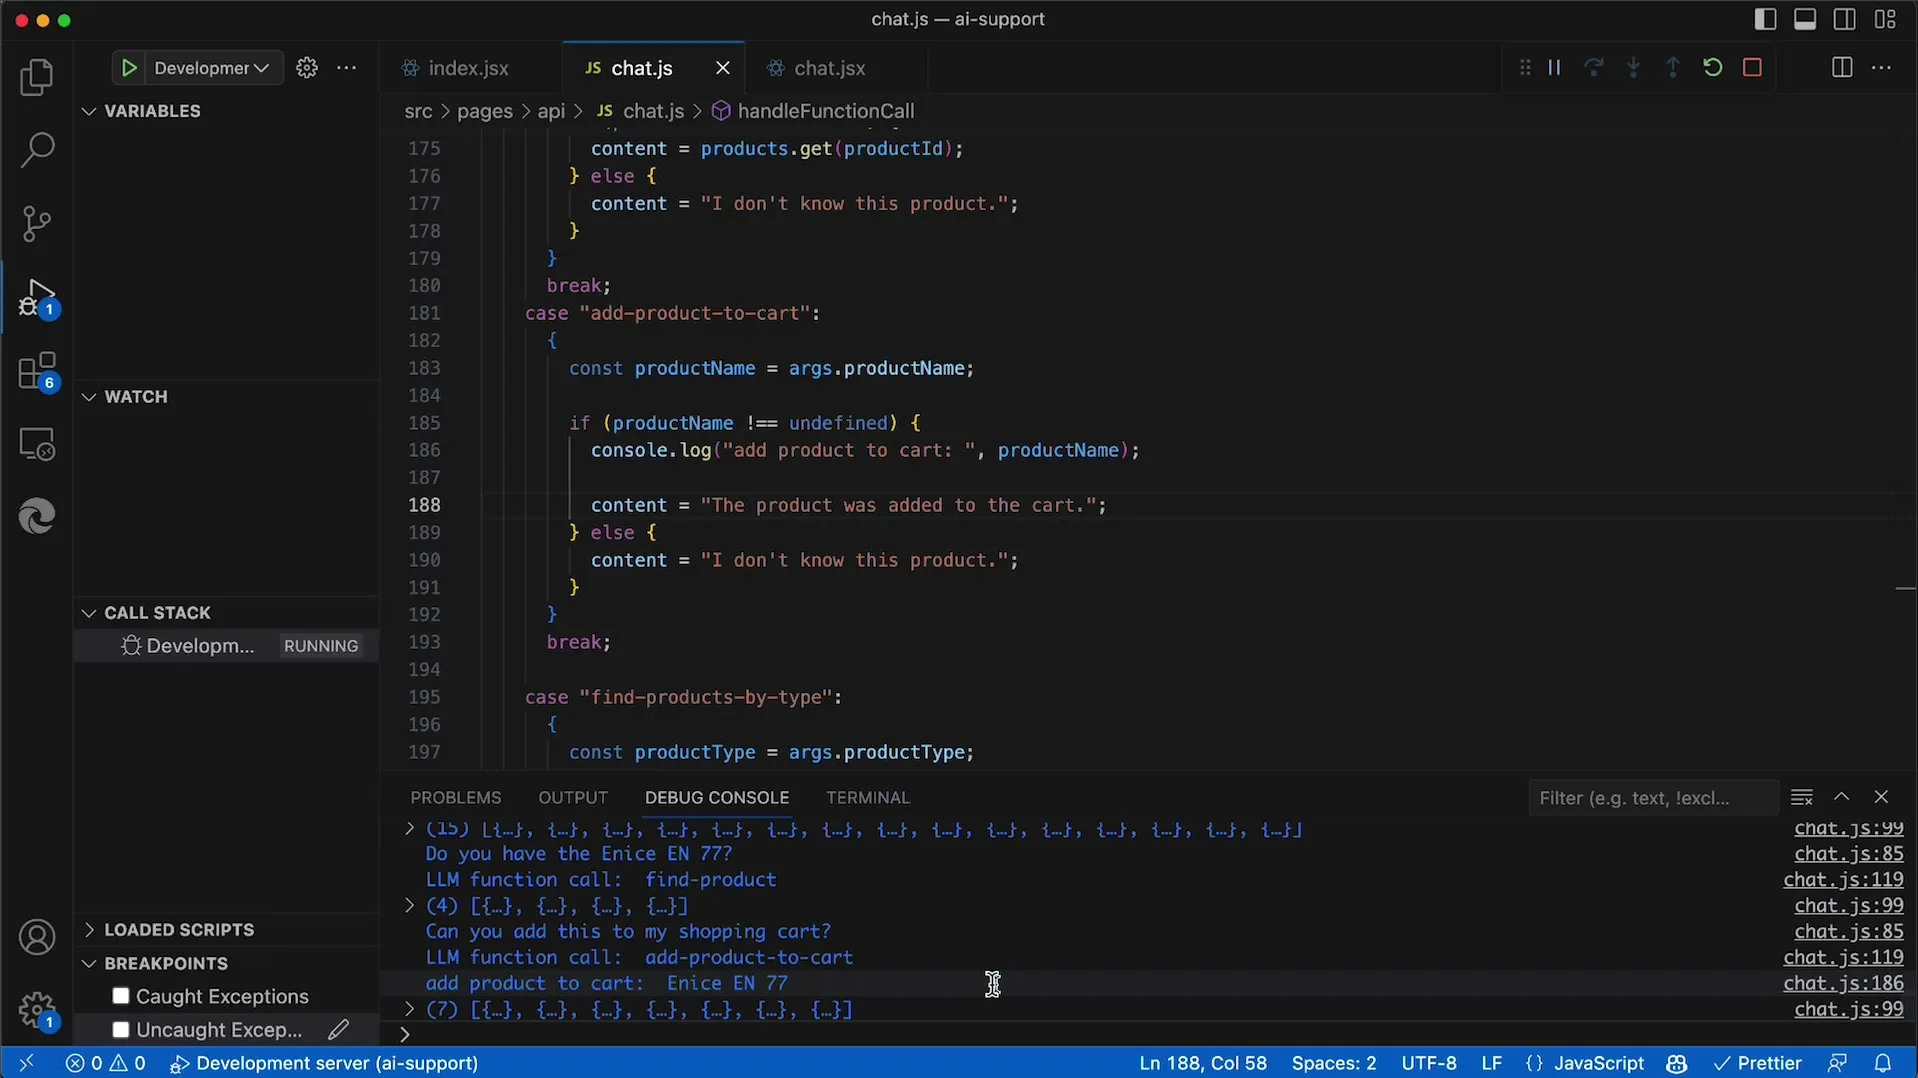
Task: Click the Prettier status bar item
Action: pyautogui.click(x=1757, y=1063)
